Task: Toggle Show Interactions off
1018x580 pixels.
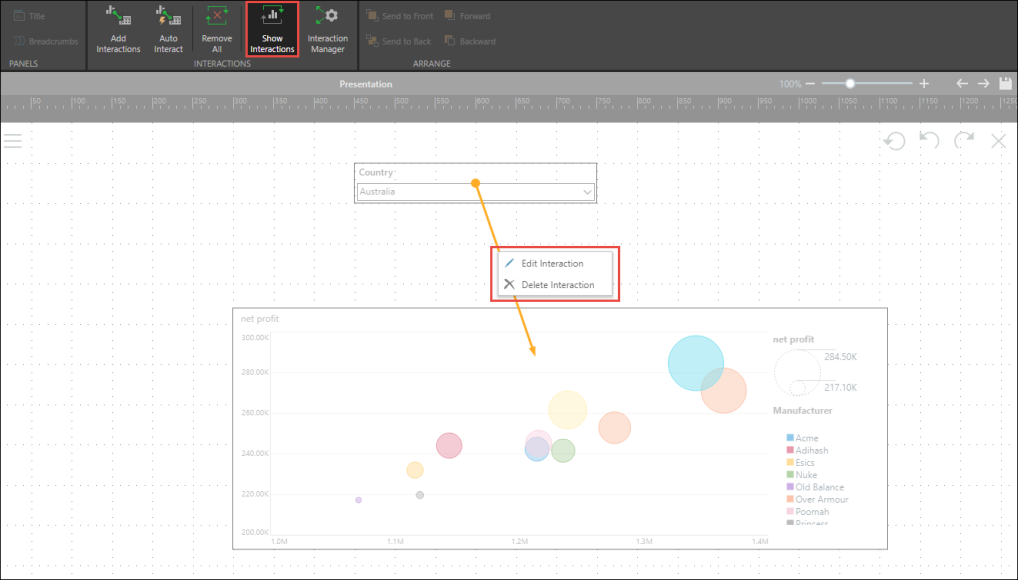Action: (272, 28)
